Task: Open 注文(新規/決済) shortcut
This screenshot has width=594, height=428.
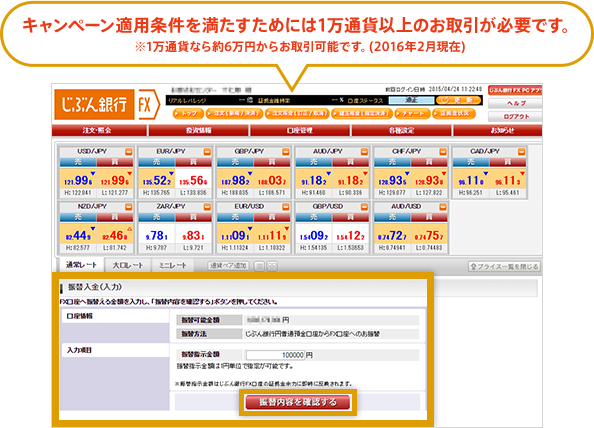Action: click(234, 113)
